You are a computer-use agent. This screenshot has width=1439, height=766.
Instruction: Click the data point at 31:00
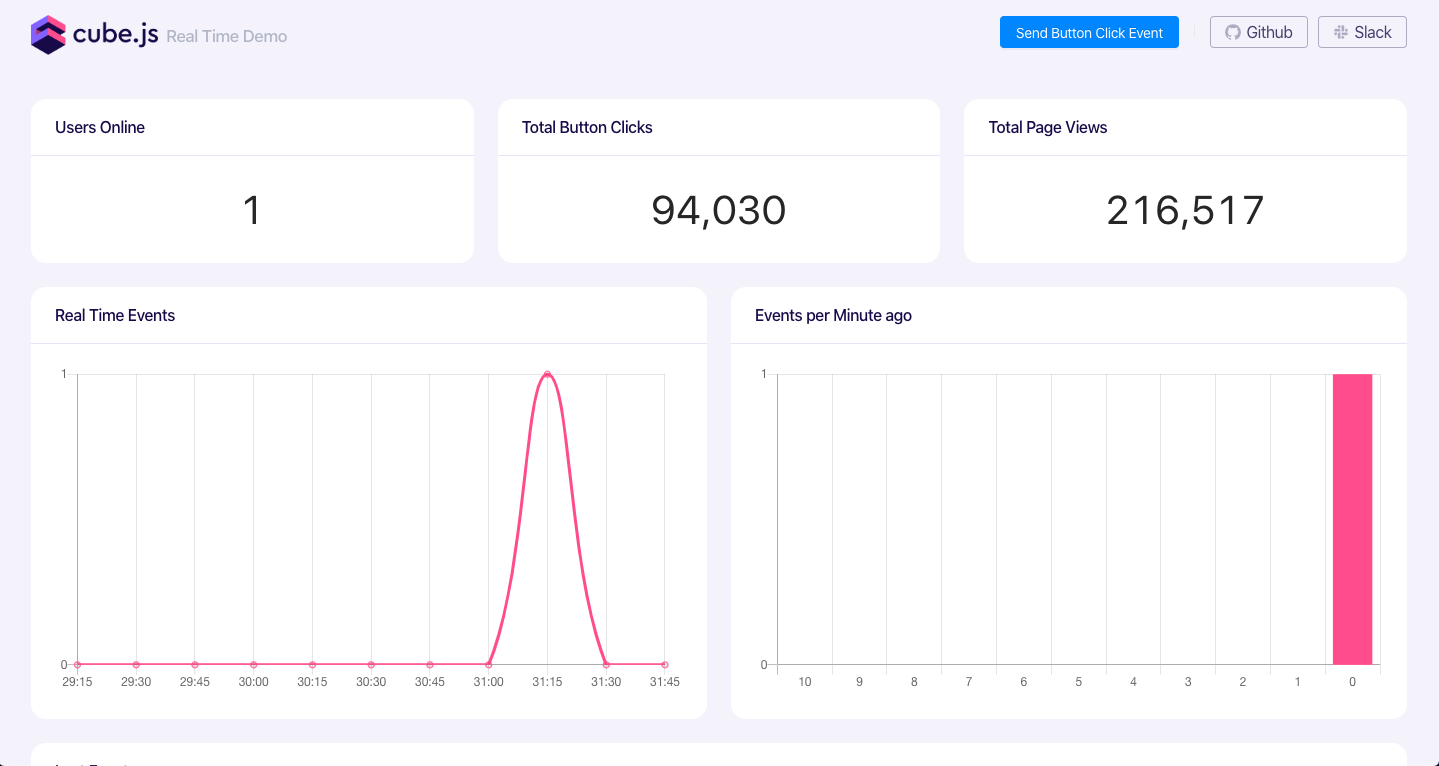(488, 664)
